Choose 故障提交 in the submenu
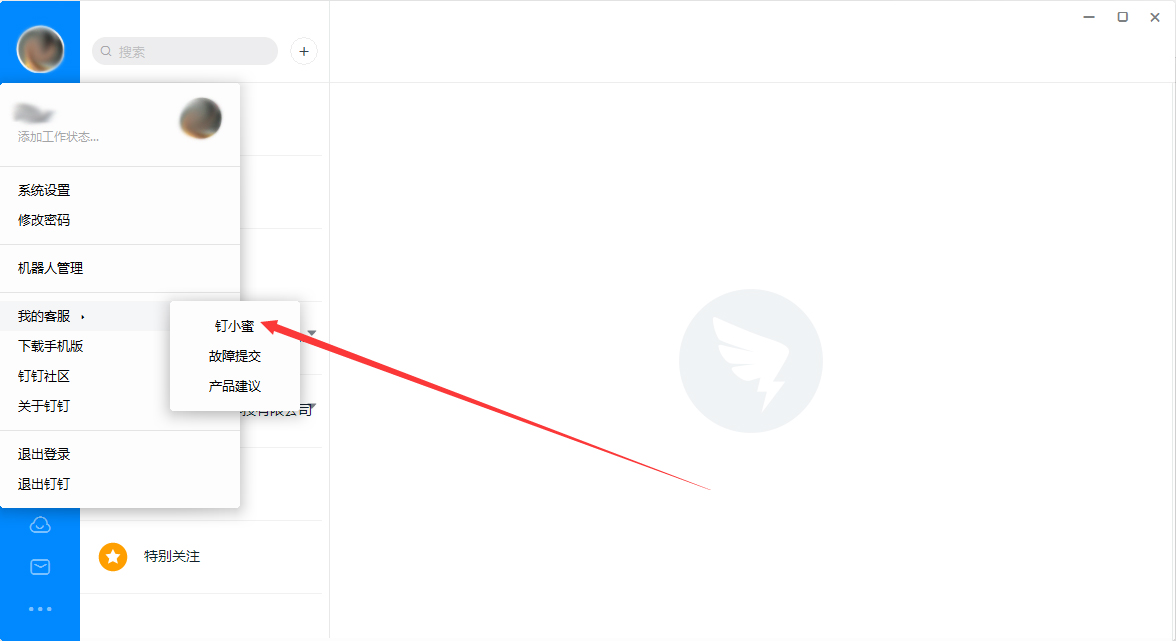The height and width of the screenshot is (641, 1176). click(235, 356)
